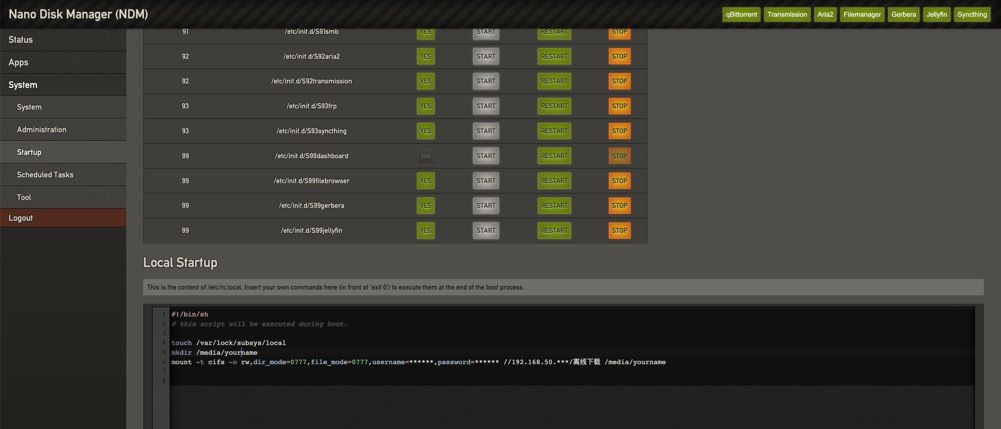Stop the S99jellyfin service
Viewport: 1001px width, 429px height.
(619, 230)
